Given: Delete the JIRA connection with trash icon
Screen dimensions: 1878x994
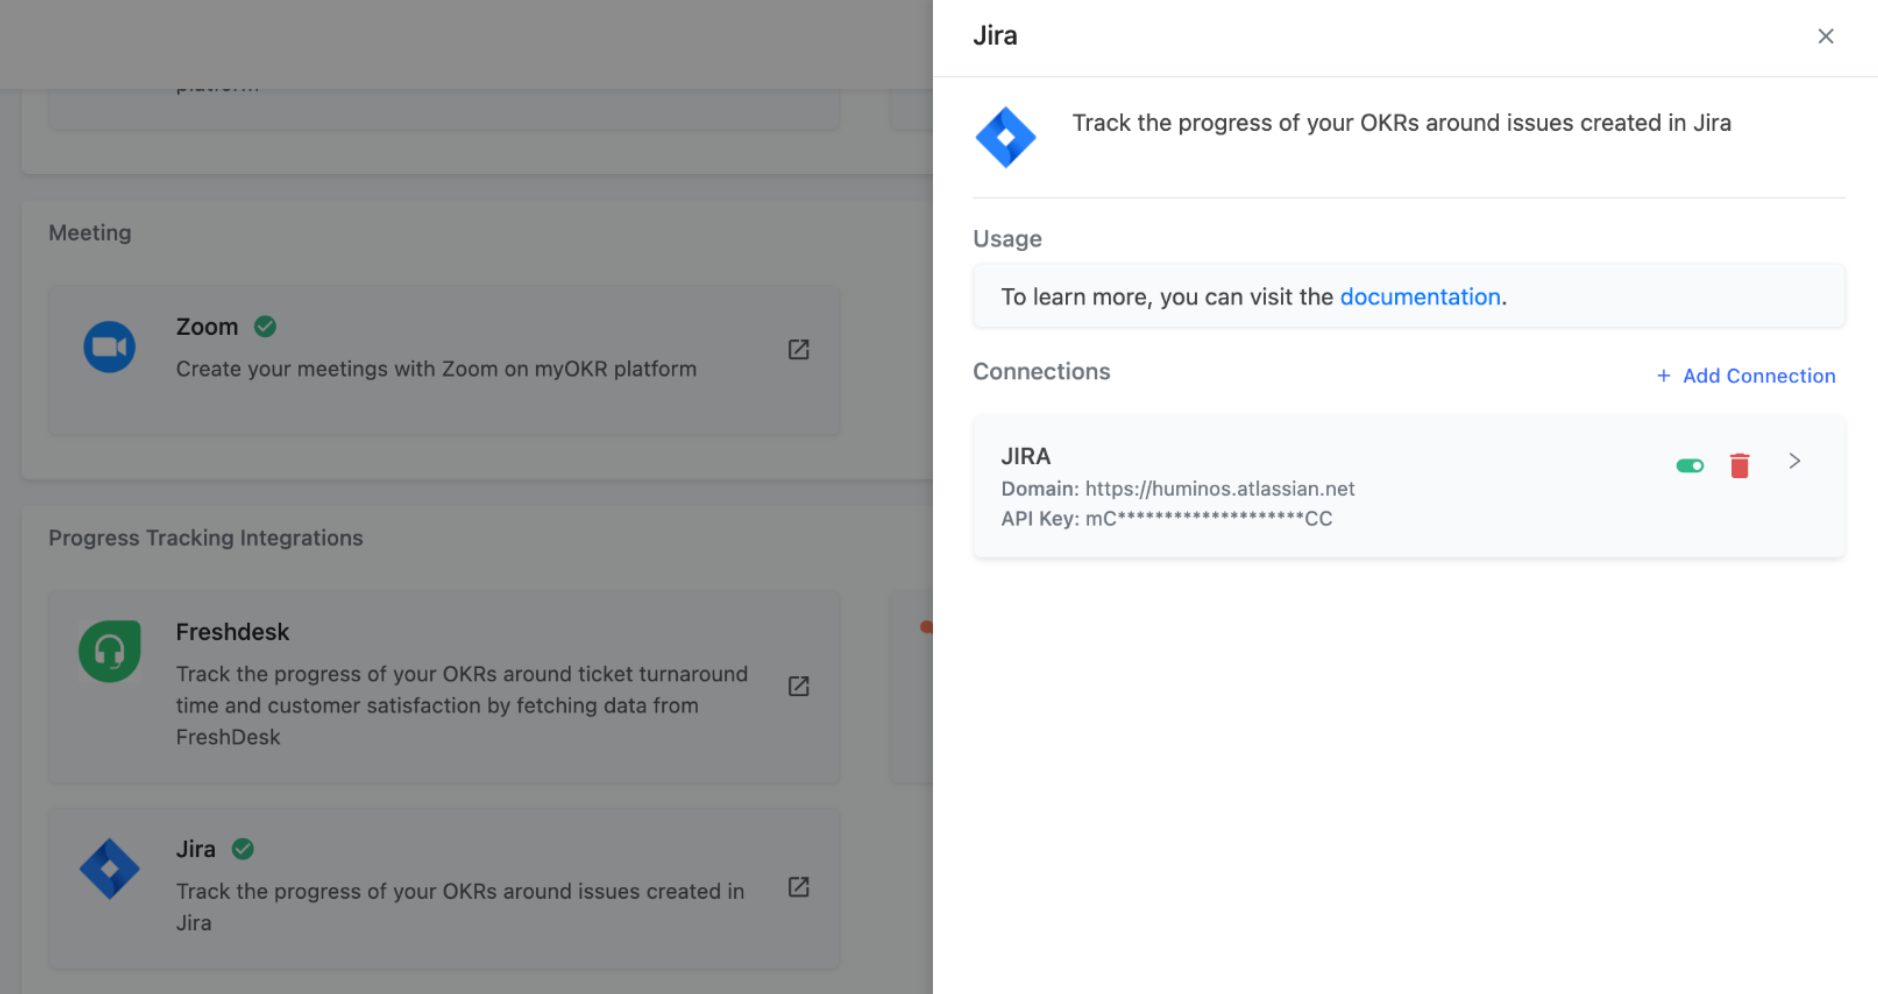Looking at the screenshot, I should tap(1740, 465).
